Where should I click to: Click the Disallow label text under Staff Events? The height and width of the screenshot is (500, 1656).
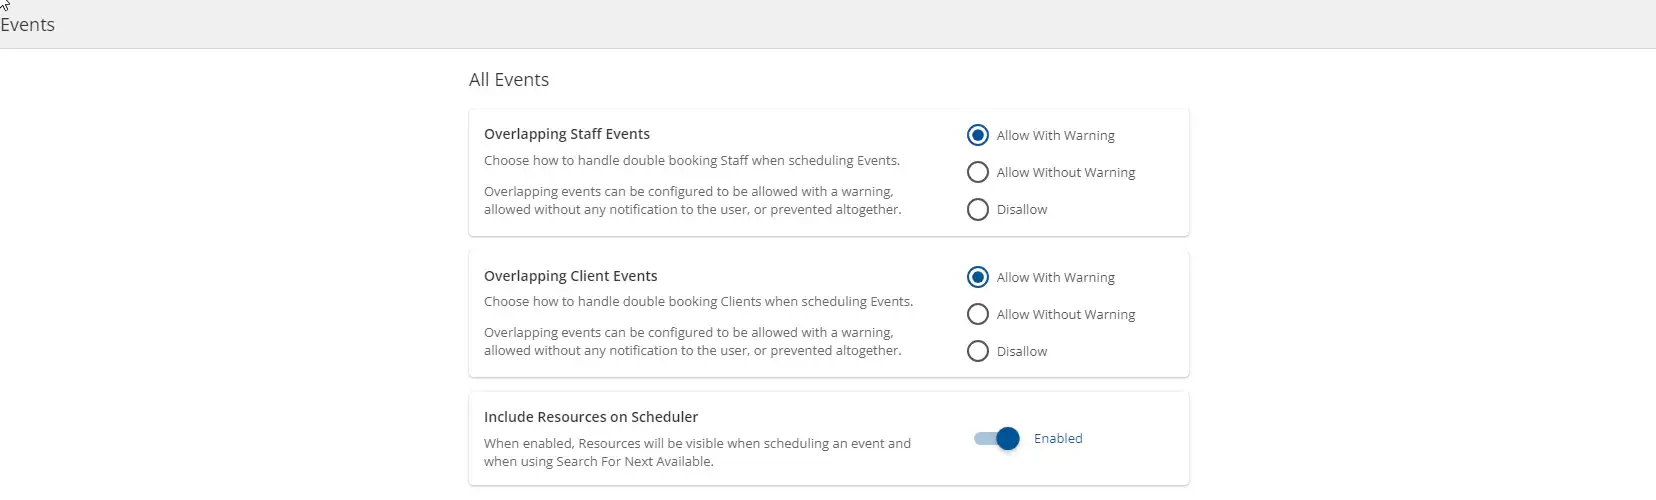pyautogui.click(x=1022, y=209)
